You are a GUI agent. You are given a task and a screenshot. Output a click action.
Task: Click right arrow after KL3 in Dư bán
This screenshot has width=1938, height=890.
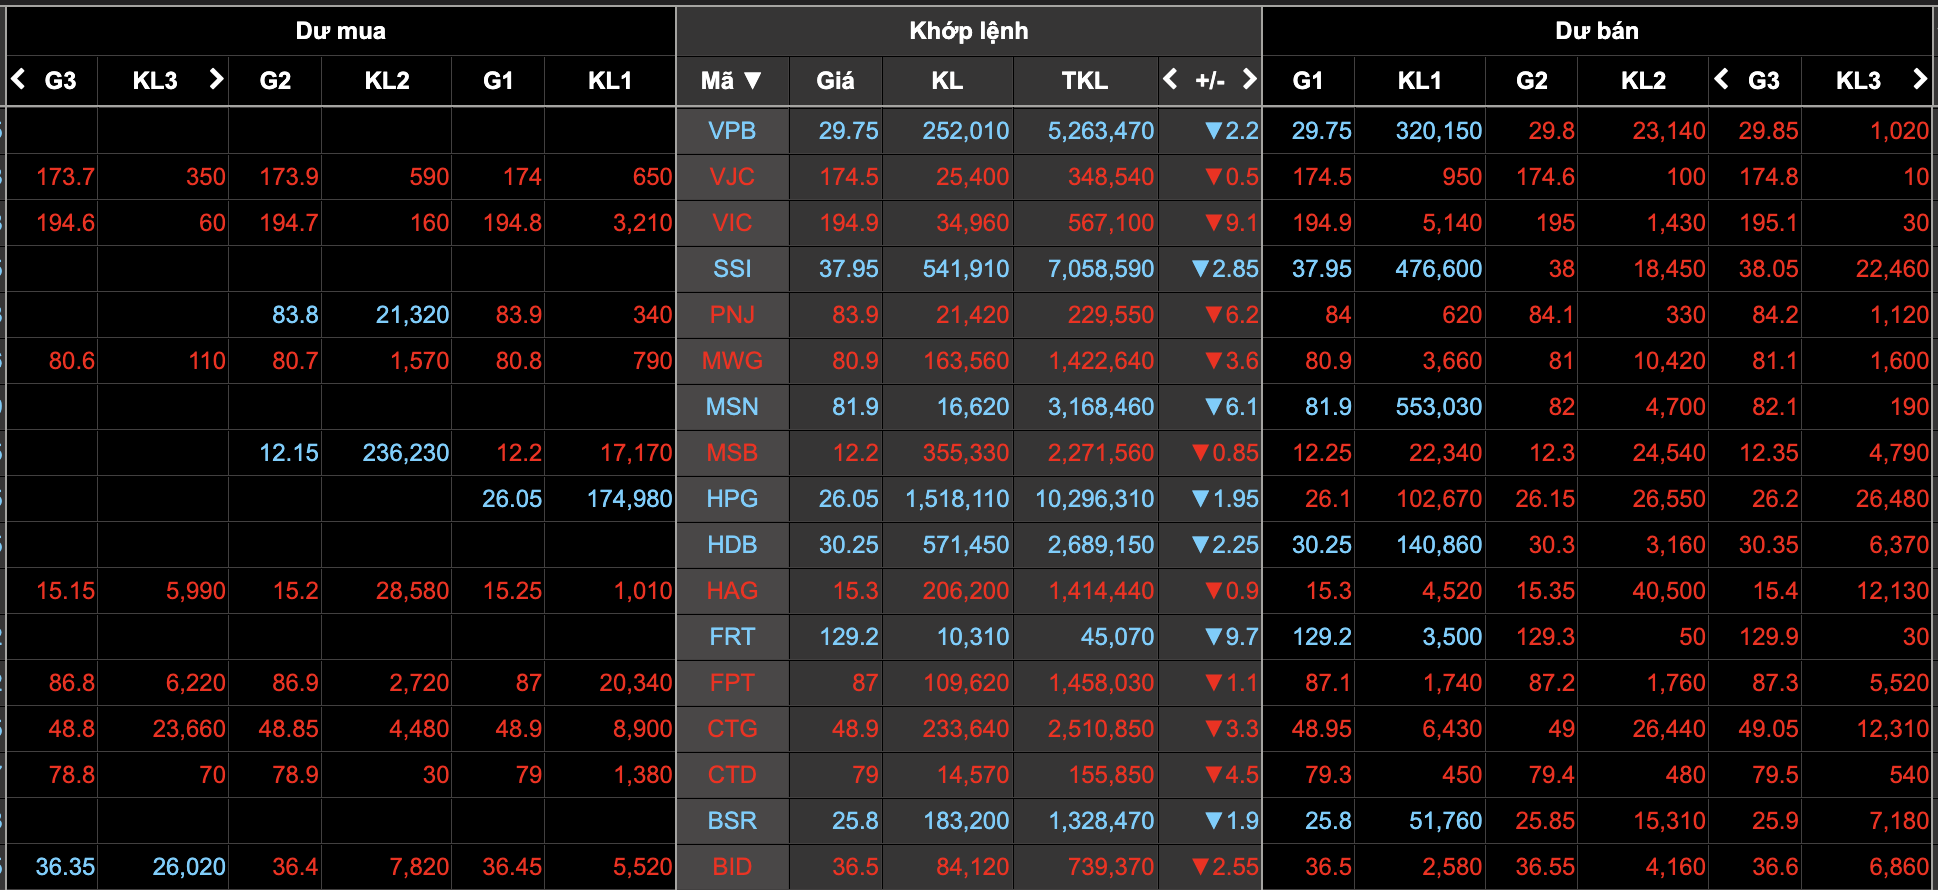point(1918,79)
